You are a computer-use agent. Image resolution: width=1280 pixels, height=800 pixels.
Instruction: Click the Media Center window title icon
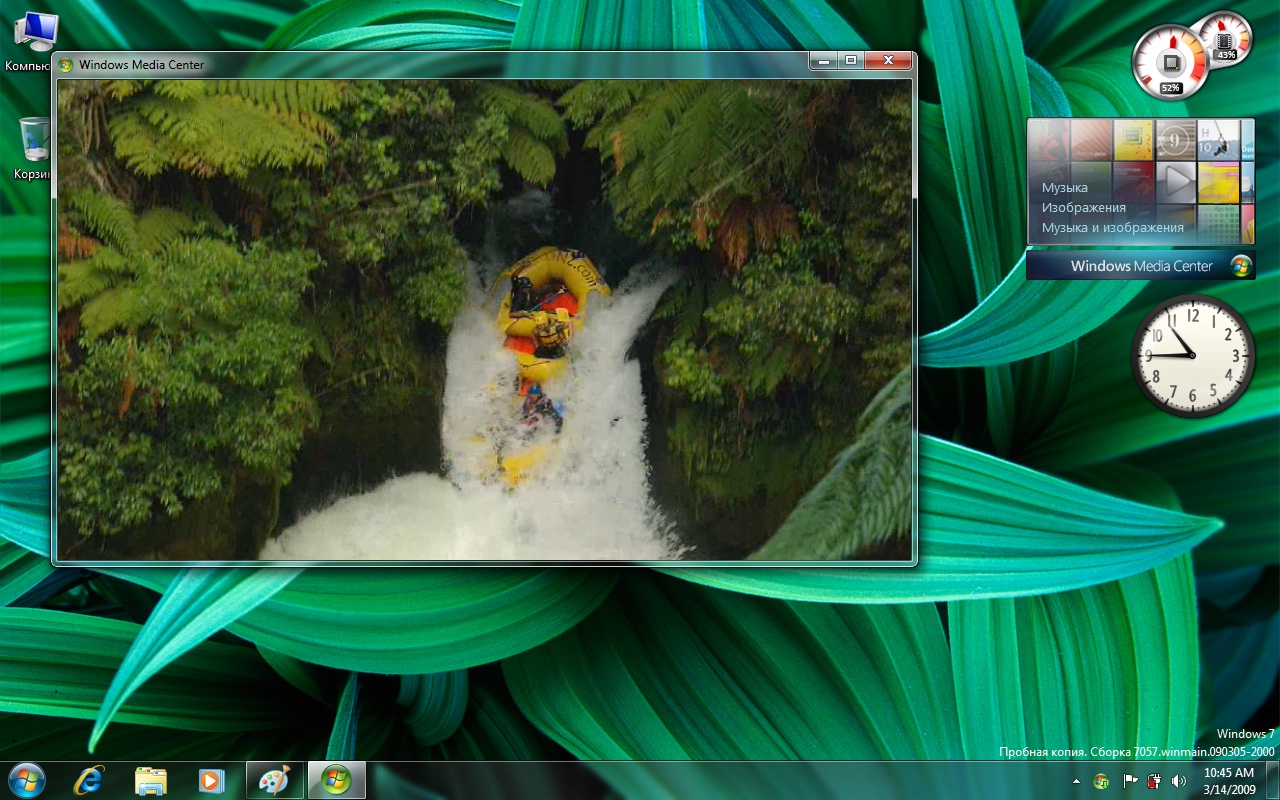coord(66,65)
